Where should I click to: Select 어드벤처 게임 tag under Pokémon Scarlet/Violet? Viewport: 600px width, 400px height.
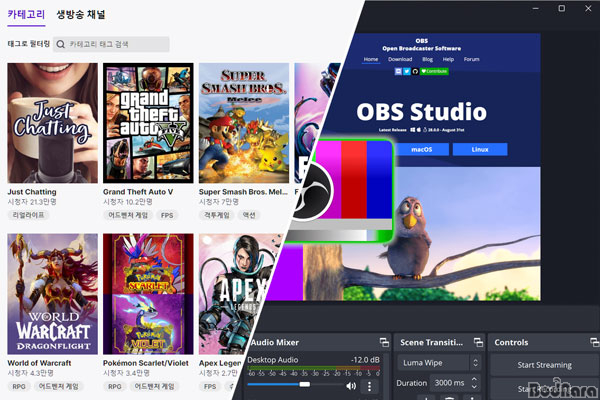[154, 386]
